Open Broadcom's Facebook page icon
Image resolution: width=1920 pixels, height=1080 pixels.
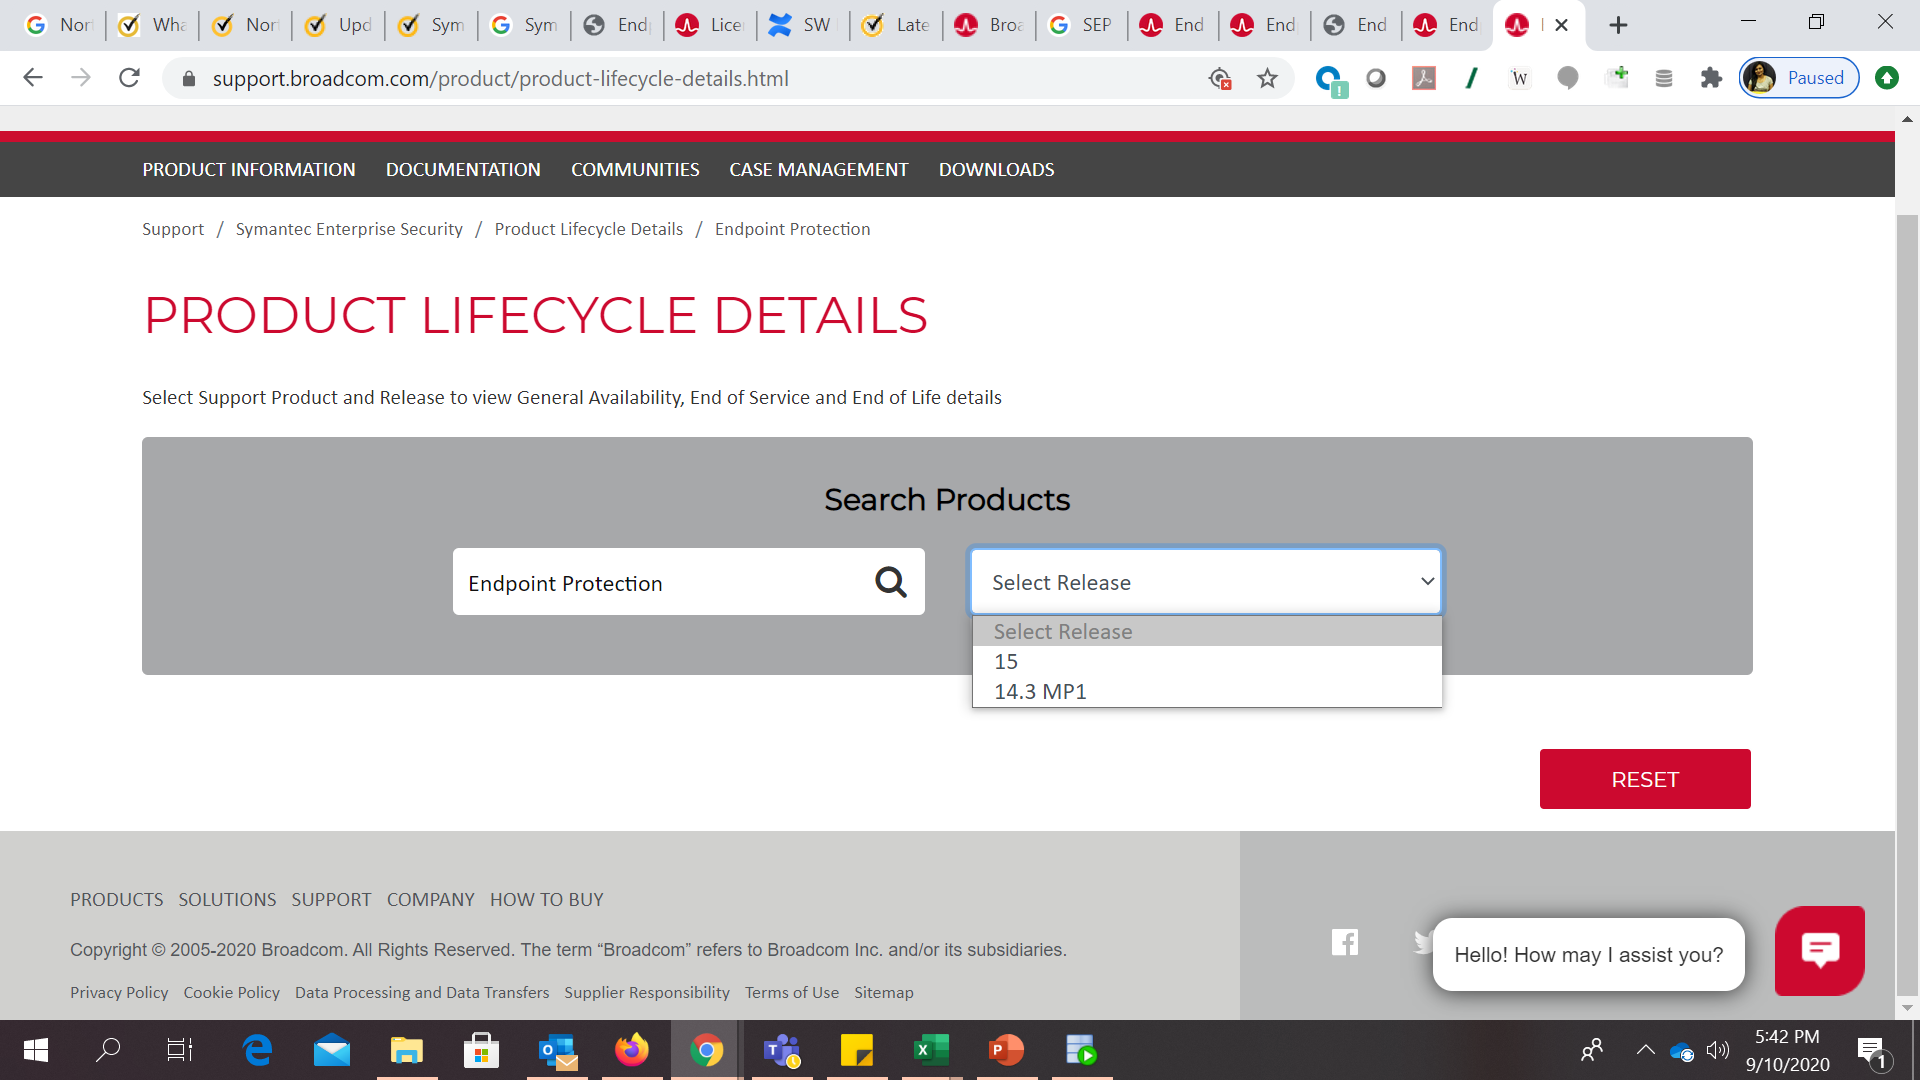[1345, 942]
